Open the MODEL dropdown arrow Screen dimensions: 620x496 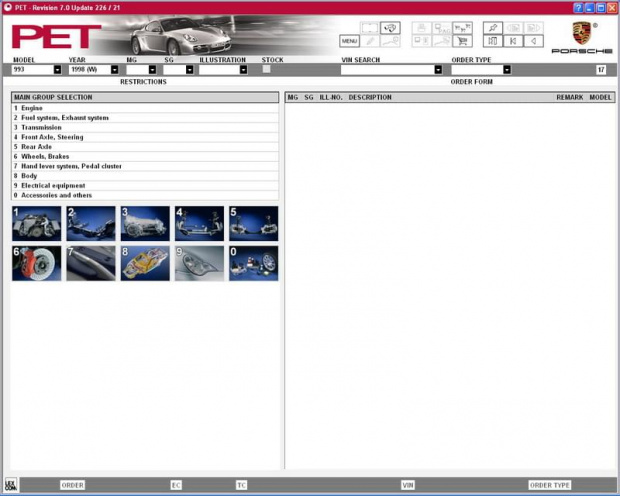point(57,70)
